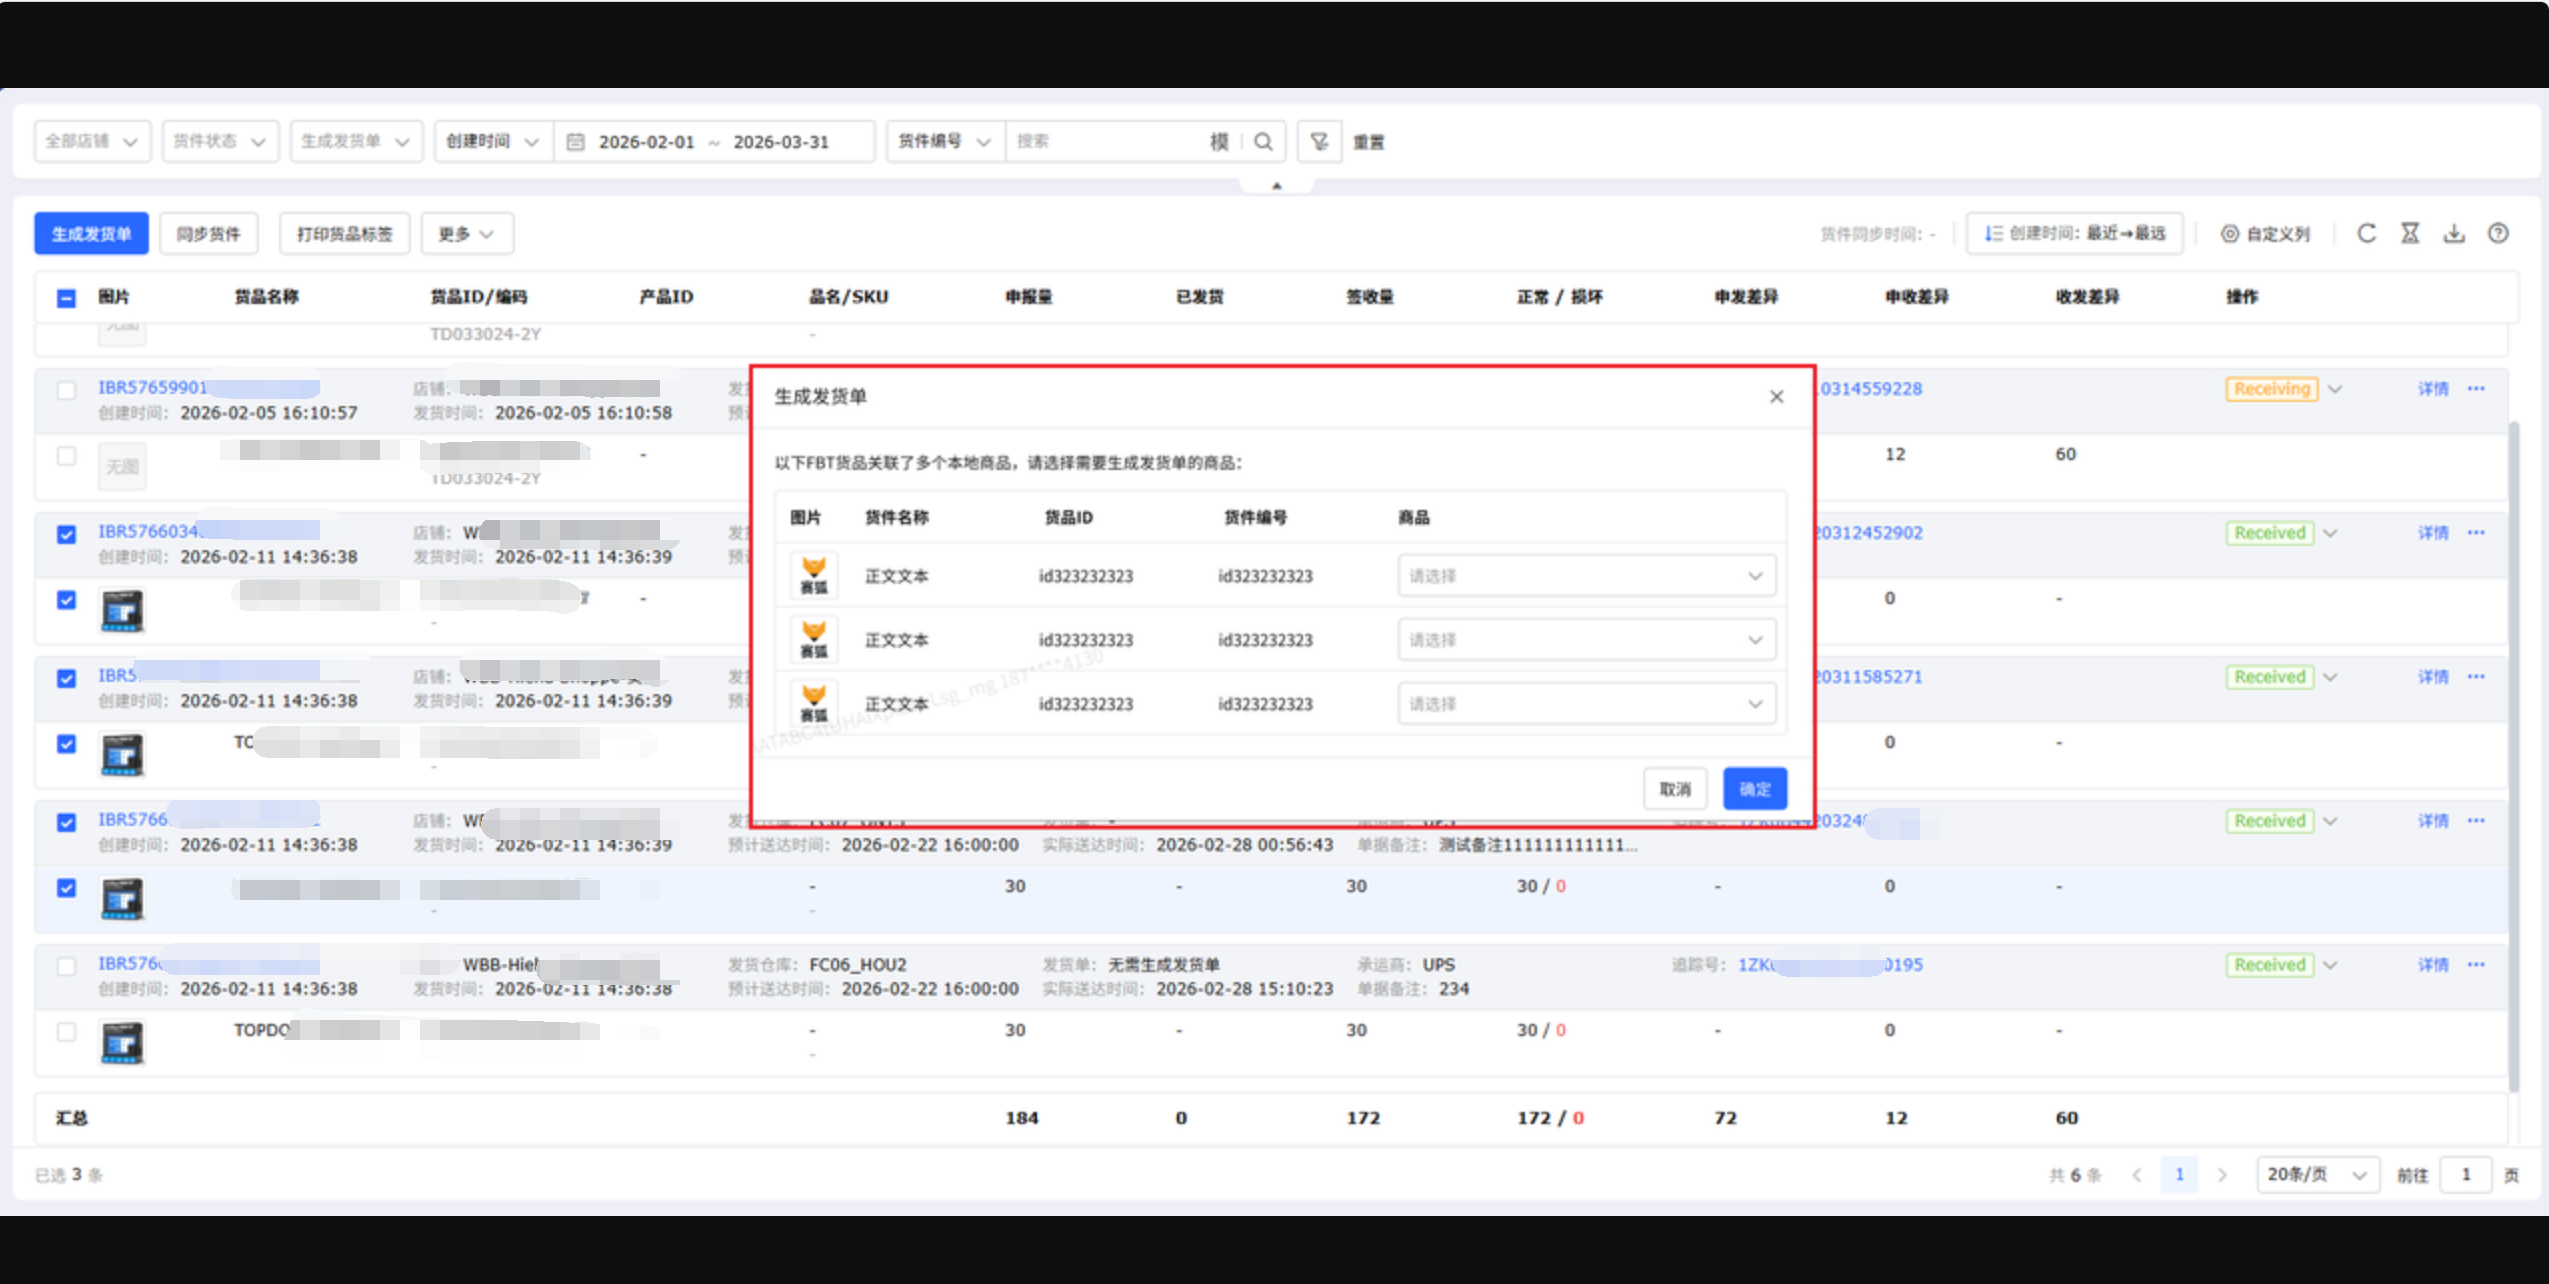
Task: Expand the 全部店铺 store filter
Action: click(92, 142)
